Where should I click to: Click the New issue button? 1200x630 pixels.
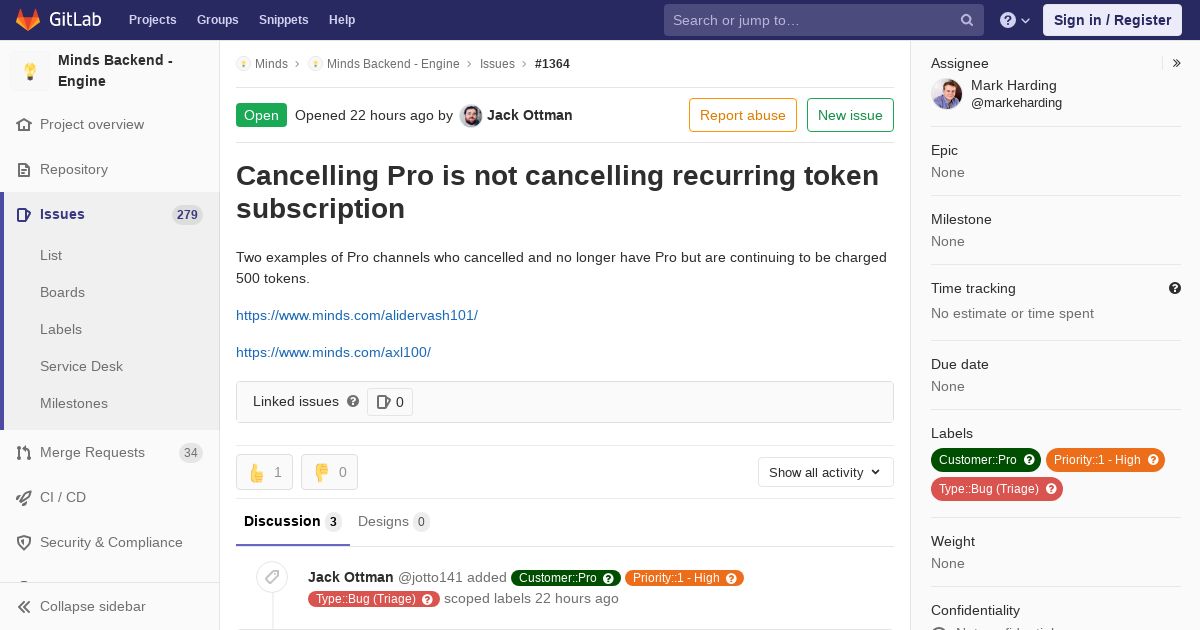pyautogui.click(x=850, y=115)
